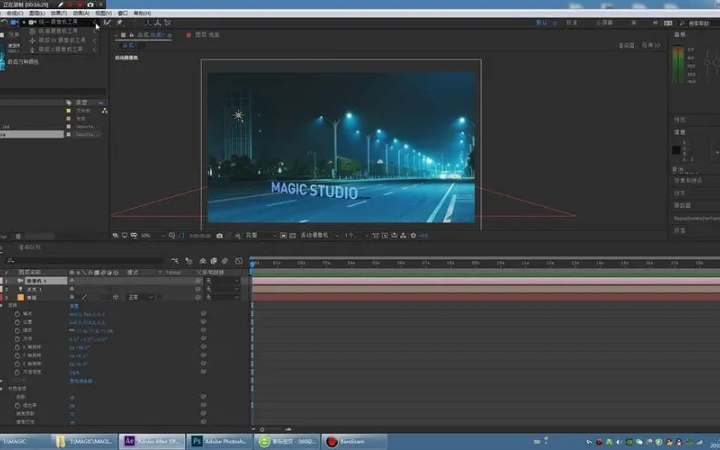Viewport: 720px width, 450px height.
Task: Click project flowchart icon beside type column
Action: pos(105,111)
